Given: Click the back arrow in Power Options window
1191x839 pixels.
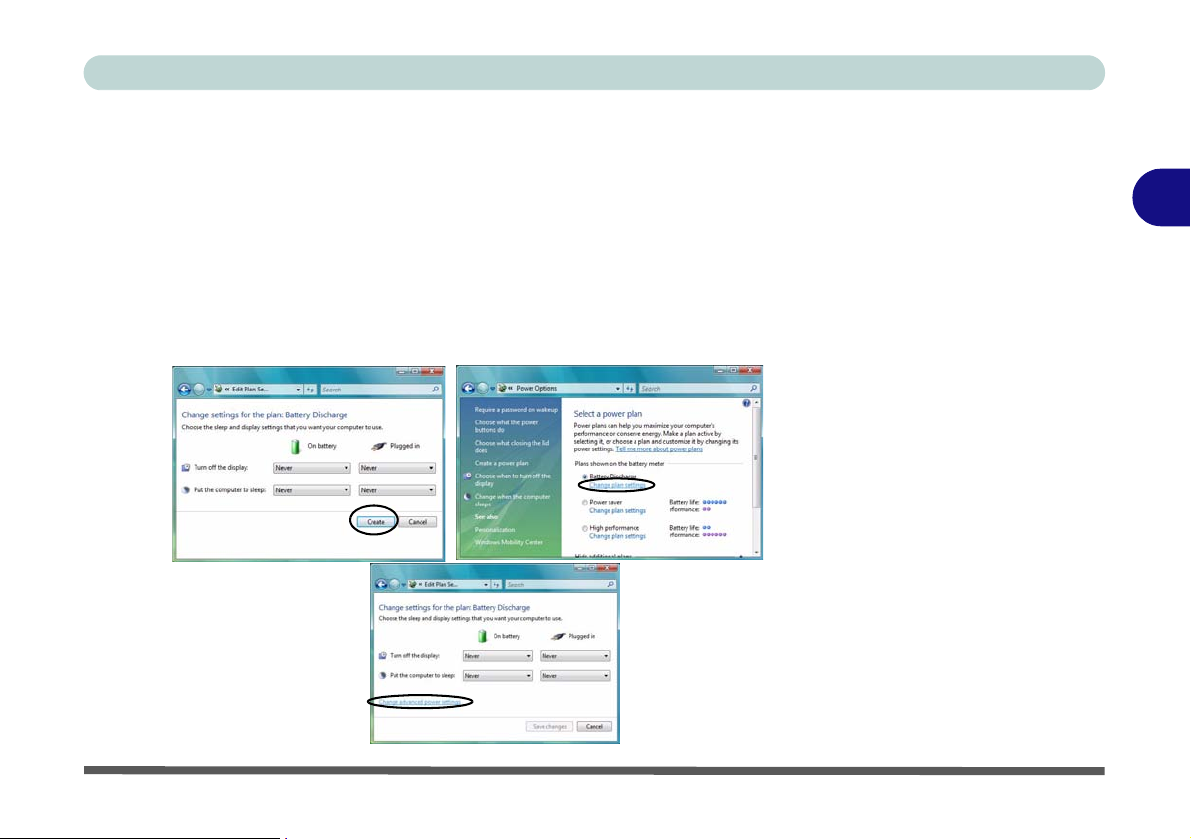Looking at the screenshot, I should (467, 388).
